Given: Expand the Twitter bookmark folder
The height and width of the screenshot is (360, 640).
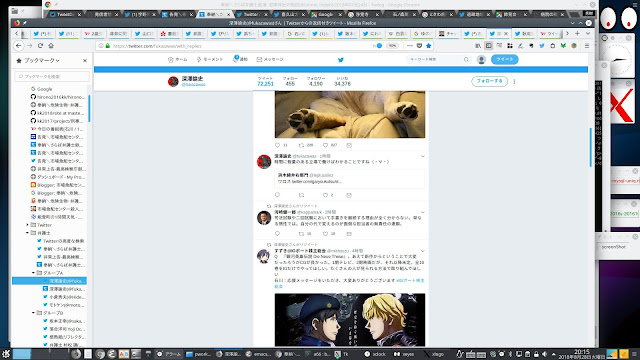Looking at the screenshot, I should pyautogui.click(x=28, y=225).
